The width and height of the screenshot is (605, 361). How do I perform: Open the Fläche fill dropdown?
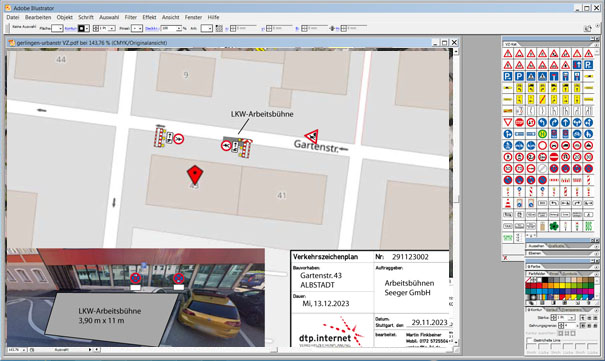60,29
